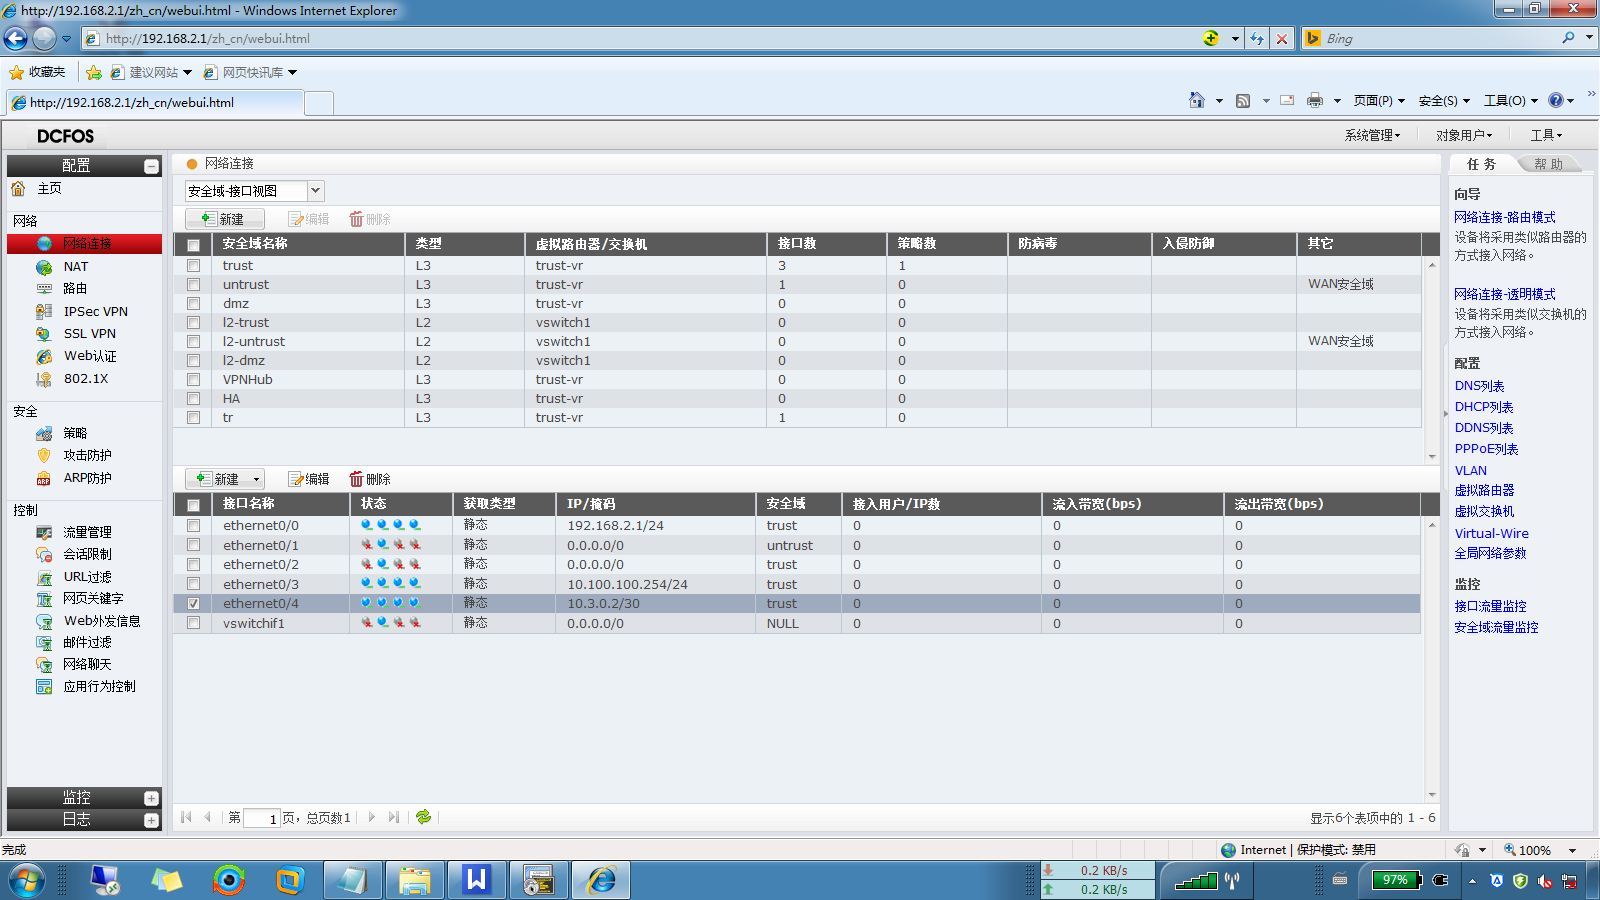Switch to the 任务 tab
1600x900 pixels.
1481,164
